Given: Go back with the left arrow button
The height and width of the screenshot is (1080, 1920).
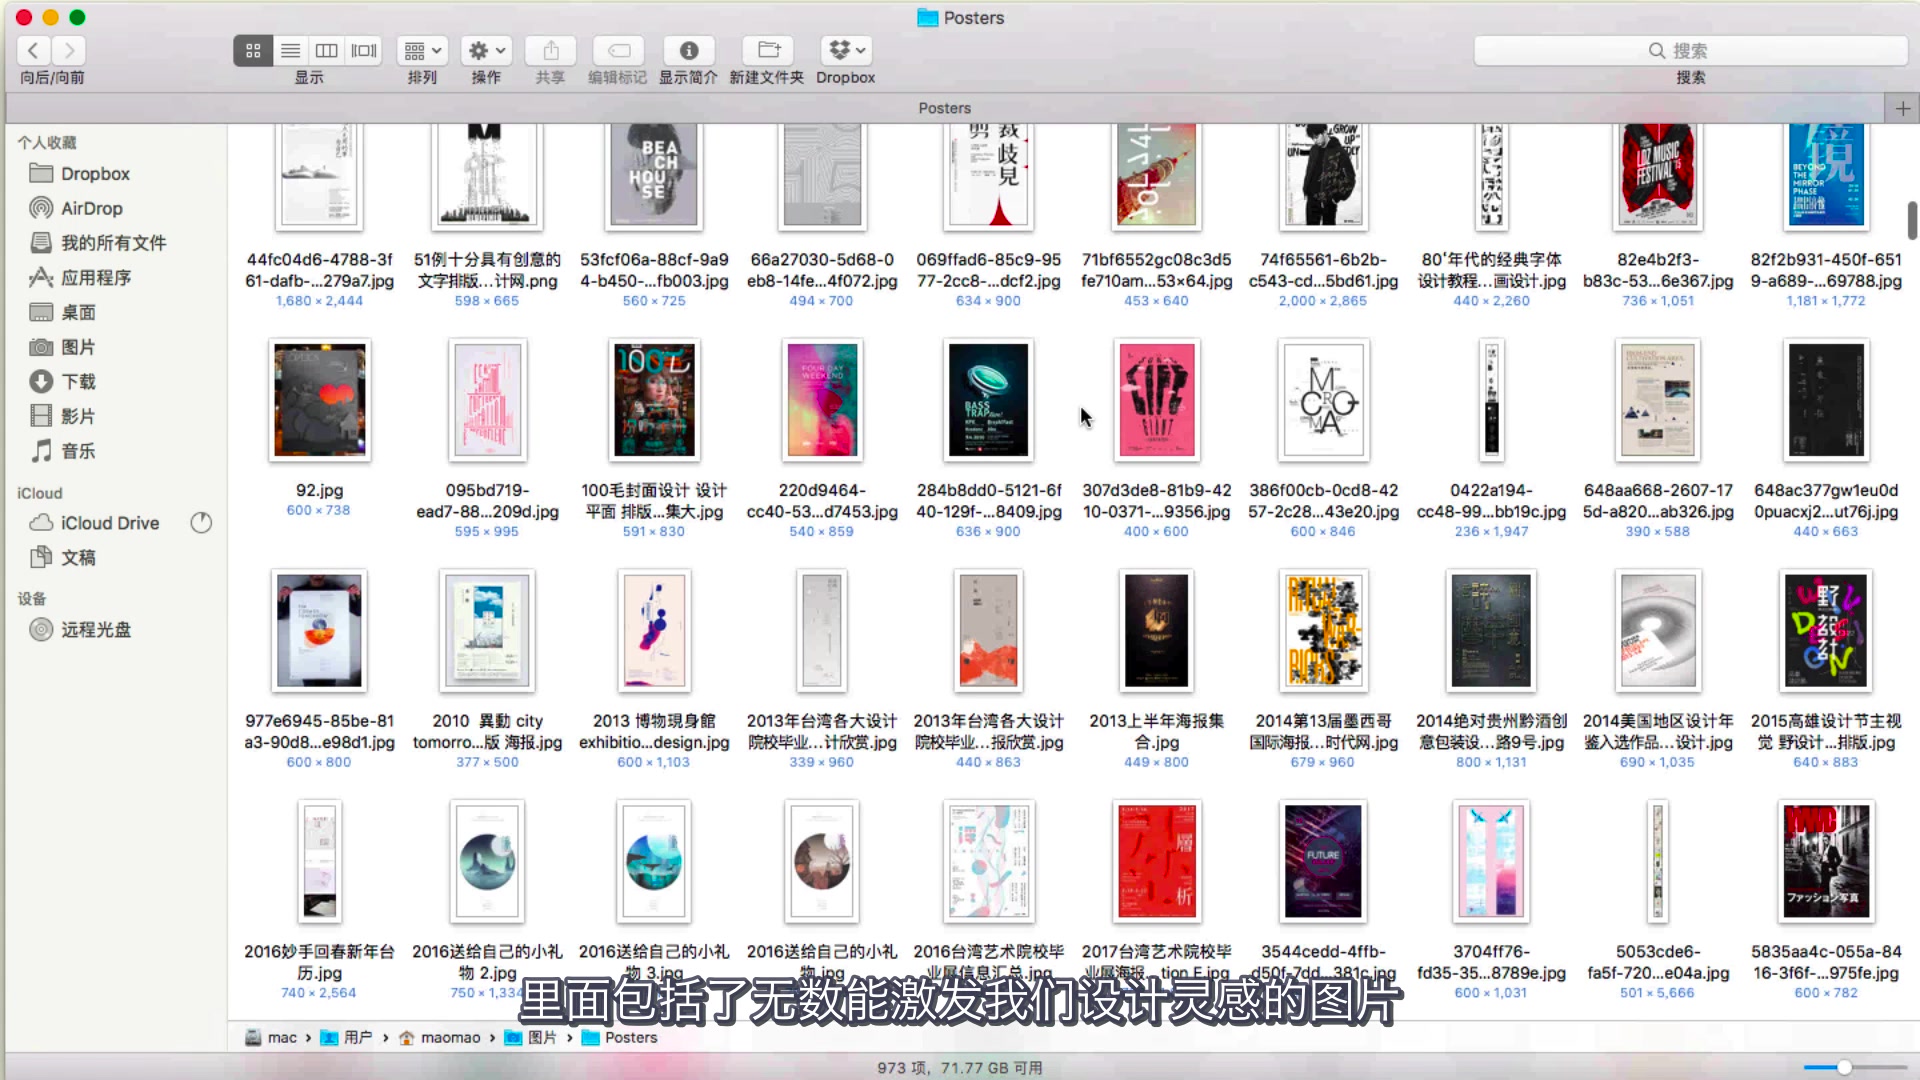Looking at the screenshot, I should [x=34, y=50].
